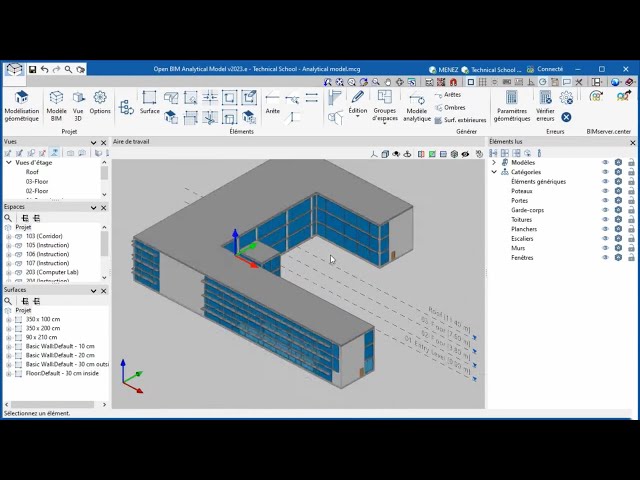The height and width of the screenshot is (480, 640).
Task: Select the Roof floor view
Action: click(x=32, y=172)
